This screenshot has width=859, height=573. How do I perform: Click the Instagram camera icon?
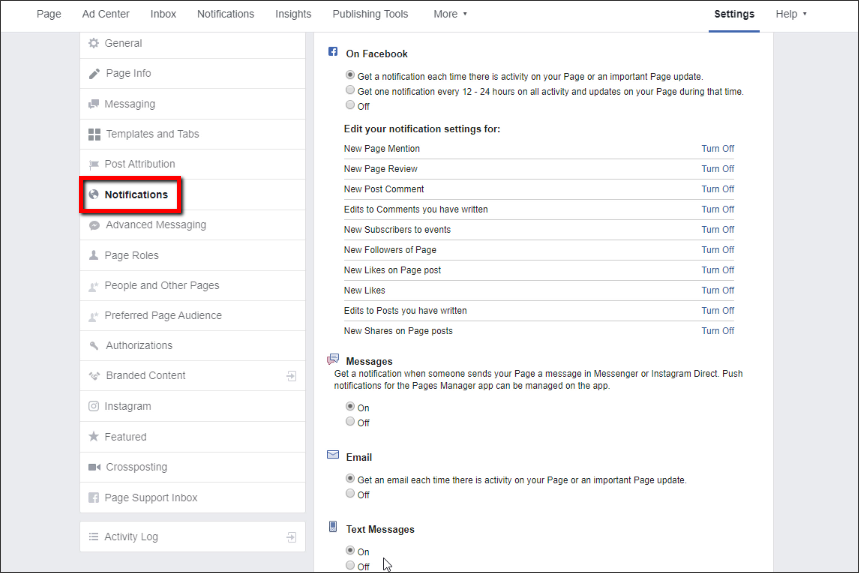click(94, 406)
